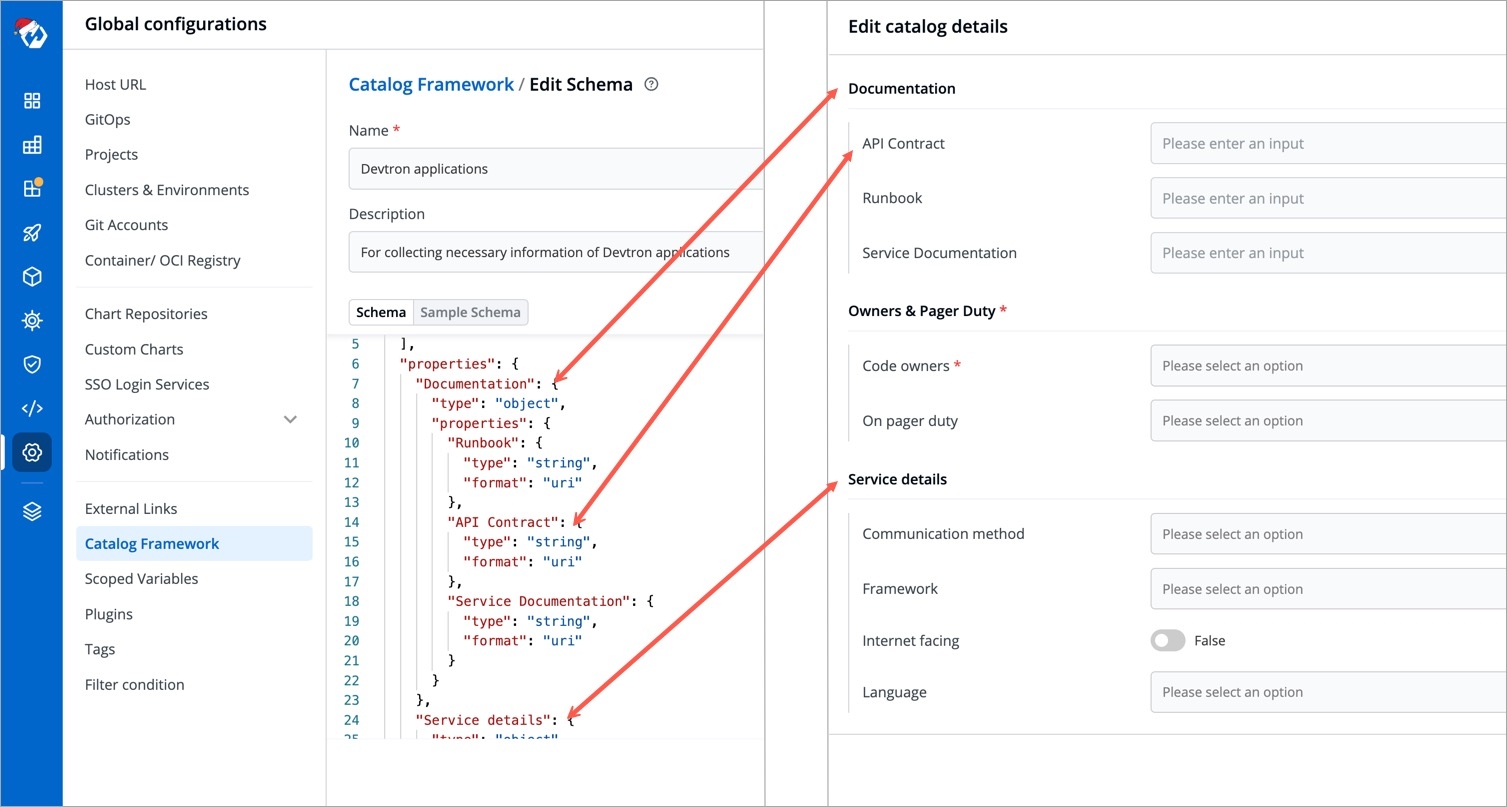This screenshot has width=1507, height=807.
Task: Open Scoped Variables in settings list
Action: tap(141, 579)
